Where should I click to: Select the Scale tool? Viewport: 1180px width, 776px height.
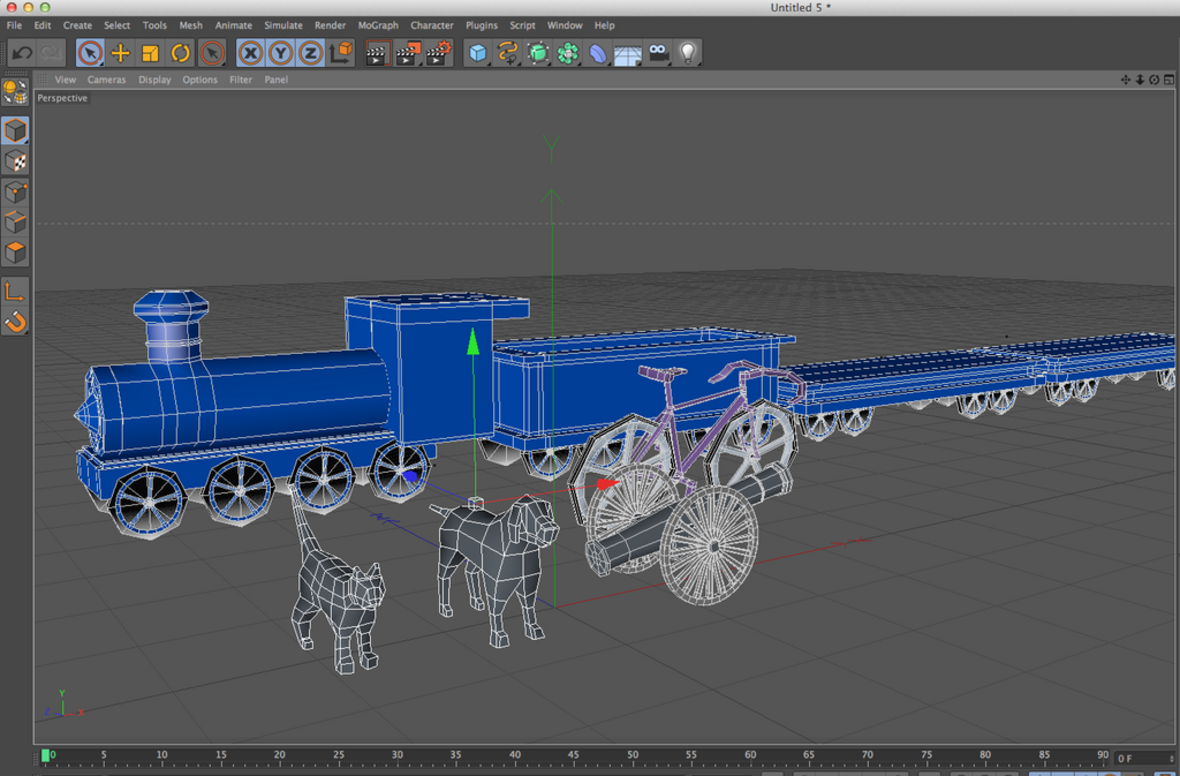pos(151,53)
